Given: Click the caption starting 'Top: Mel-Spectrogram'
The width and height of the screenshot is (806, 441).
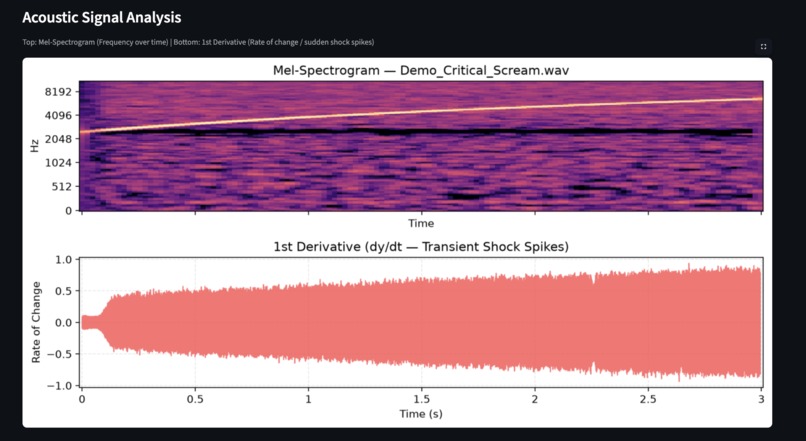Looking at the screenshot, I should click(198, 42).
